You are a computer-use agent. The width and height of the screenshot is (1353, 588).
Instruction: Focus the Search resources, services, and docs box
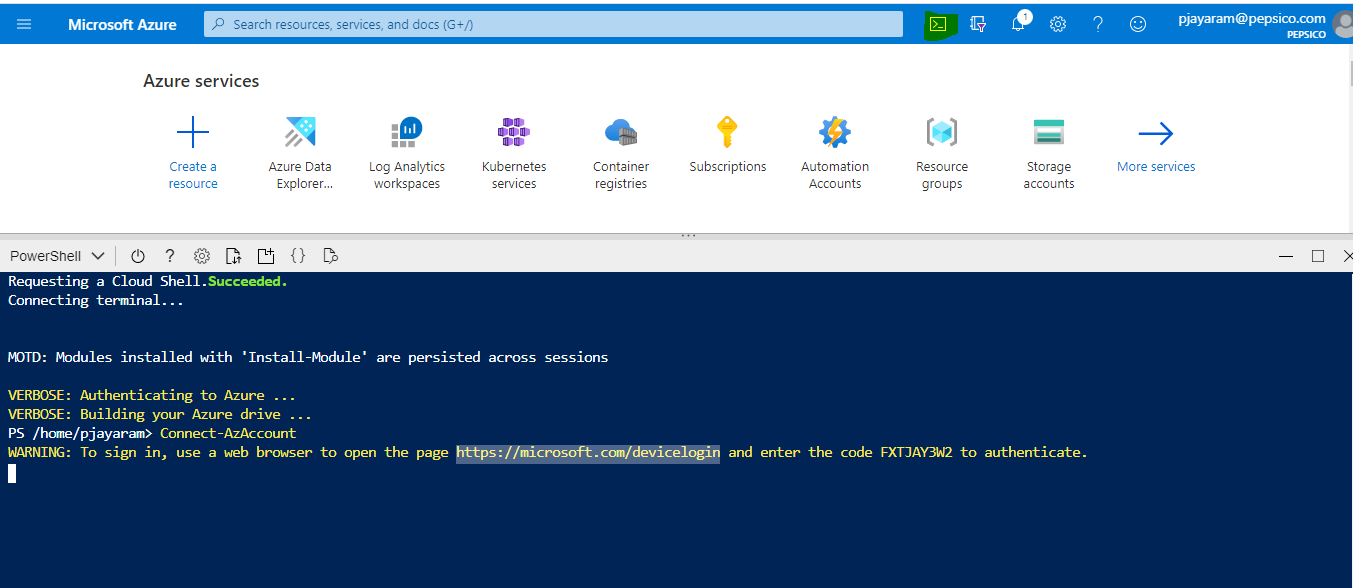tap(553, 24)
